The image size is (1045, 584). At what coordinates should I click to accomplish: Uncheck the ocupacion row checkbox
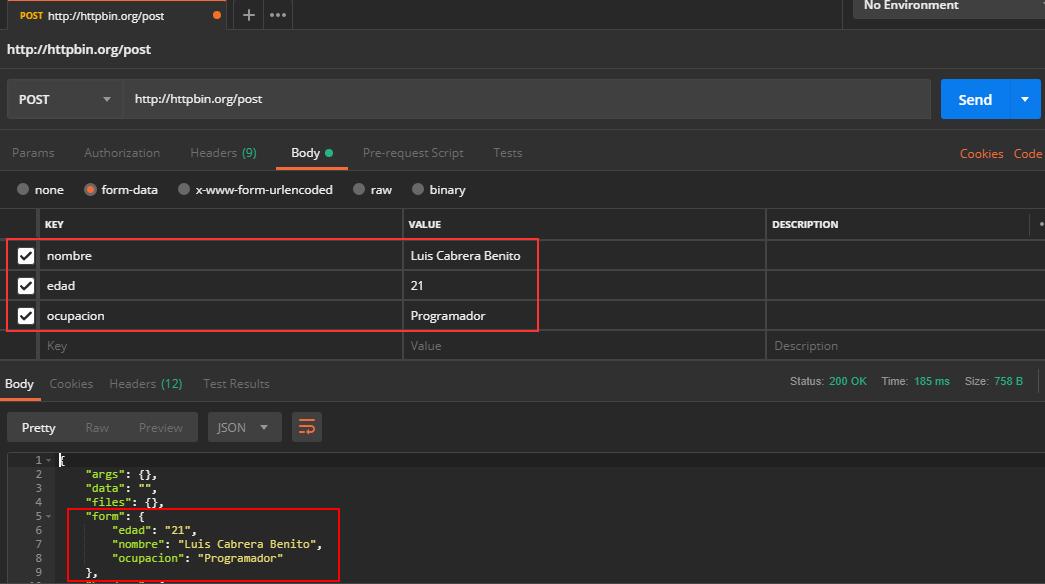(26, 316)
